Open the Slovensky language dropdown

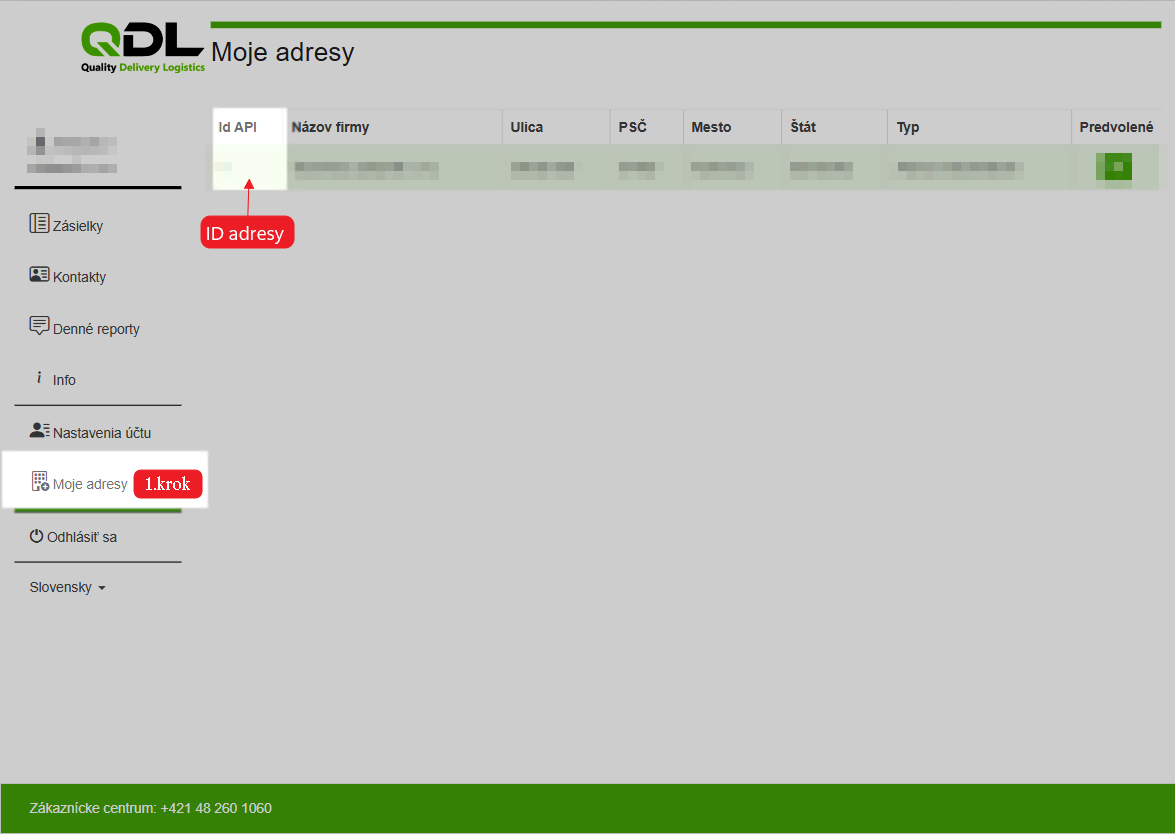click(x=67, y=588)
